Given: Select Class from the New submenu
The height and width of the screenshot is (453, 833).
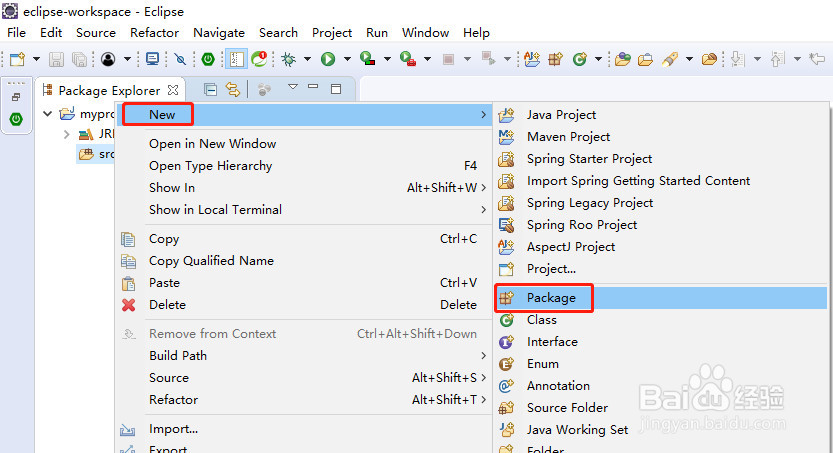Looking at the screenshot, I should click(662, 320).
